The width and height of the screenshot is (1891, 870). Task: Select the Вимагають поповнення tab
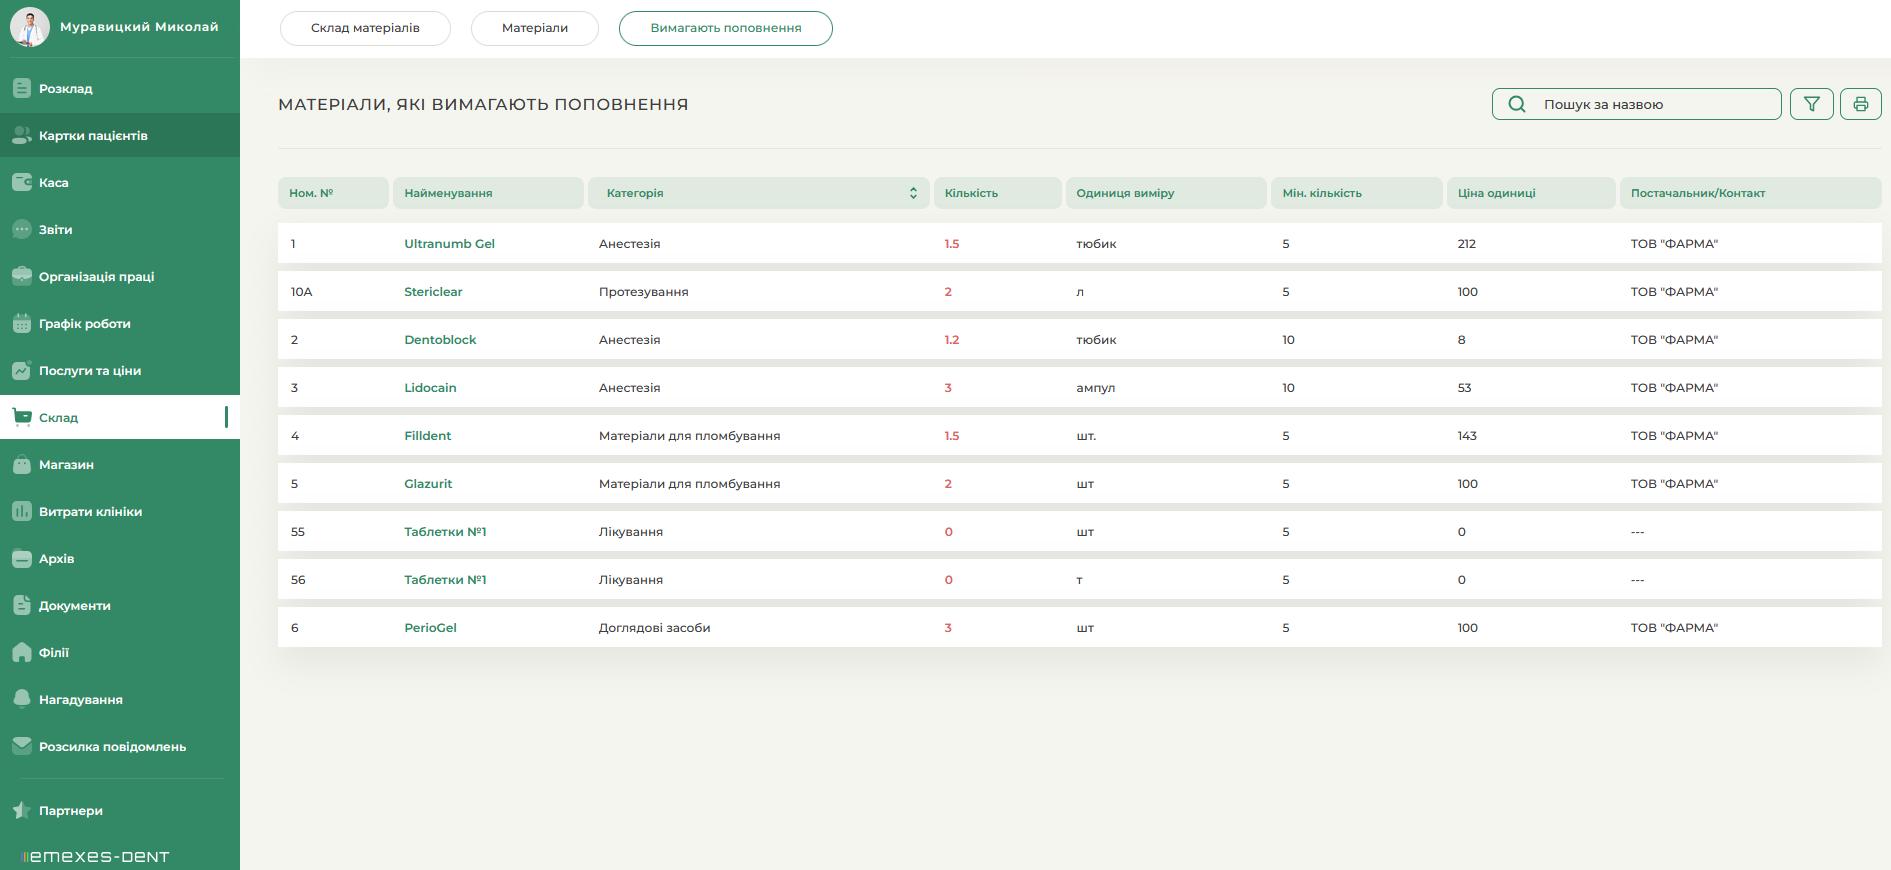[726, 28]
